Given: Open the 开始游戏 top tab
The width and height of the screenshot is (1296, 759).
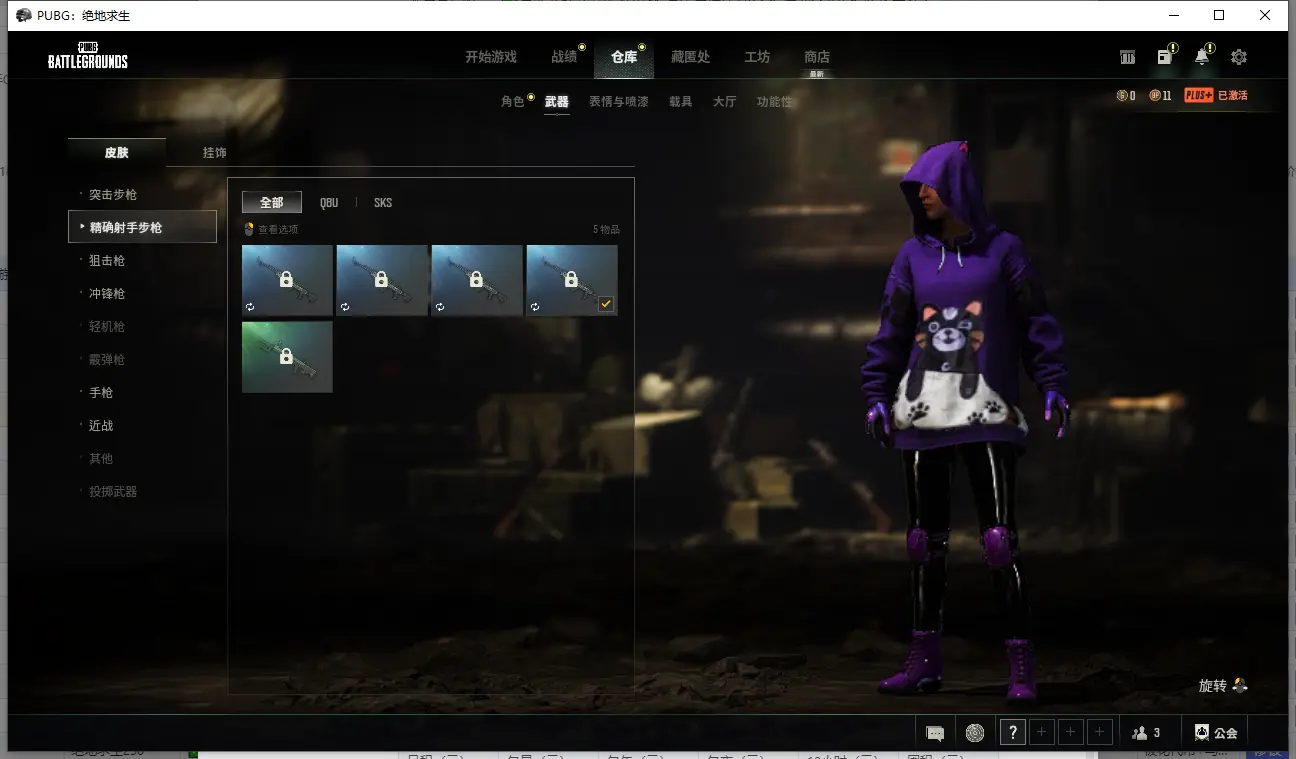Looking at the screenshot, I should coord(491,57).
